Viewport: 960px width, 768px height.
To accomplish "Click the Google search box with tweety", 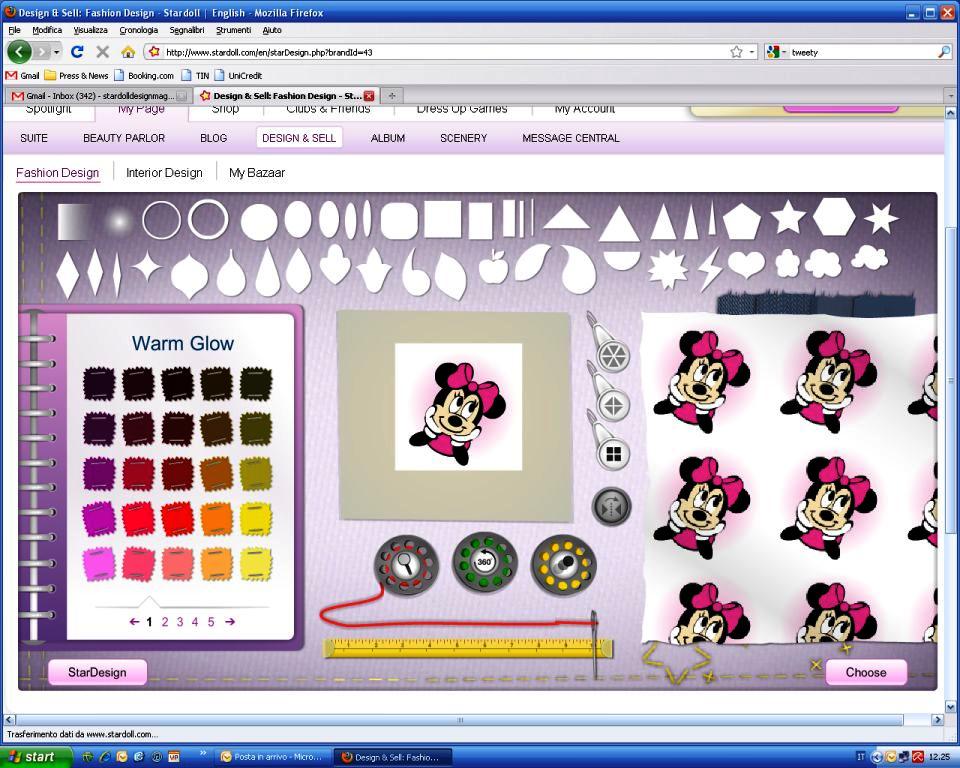I will pos(862,52).
